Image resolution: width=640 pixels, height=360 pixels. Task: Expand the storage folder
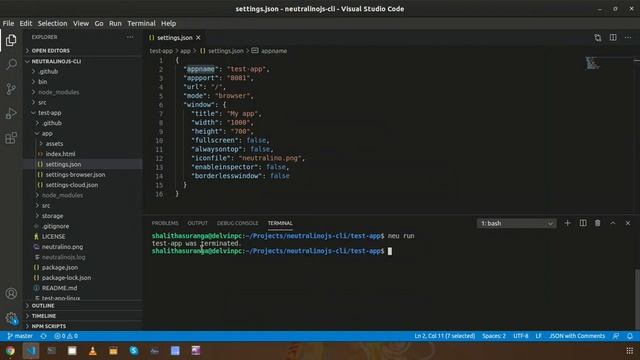click(83, 216)
